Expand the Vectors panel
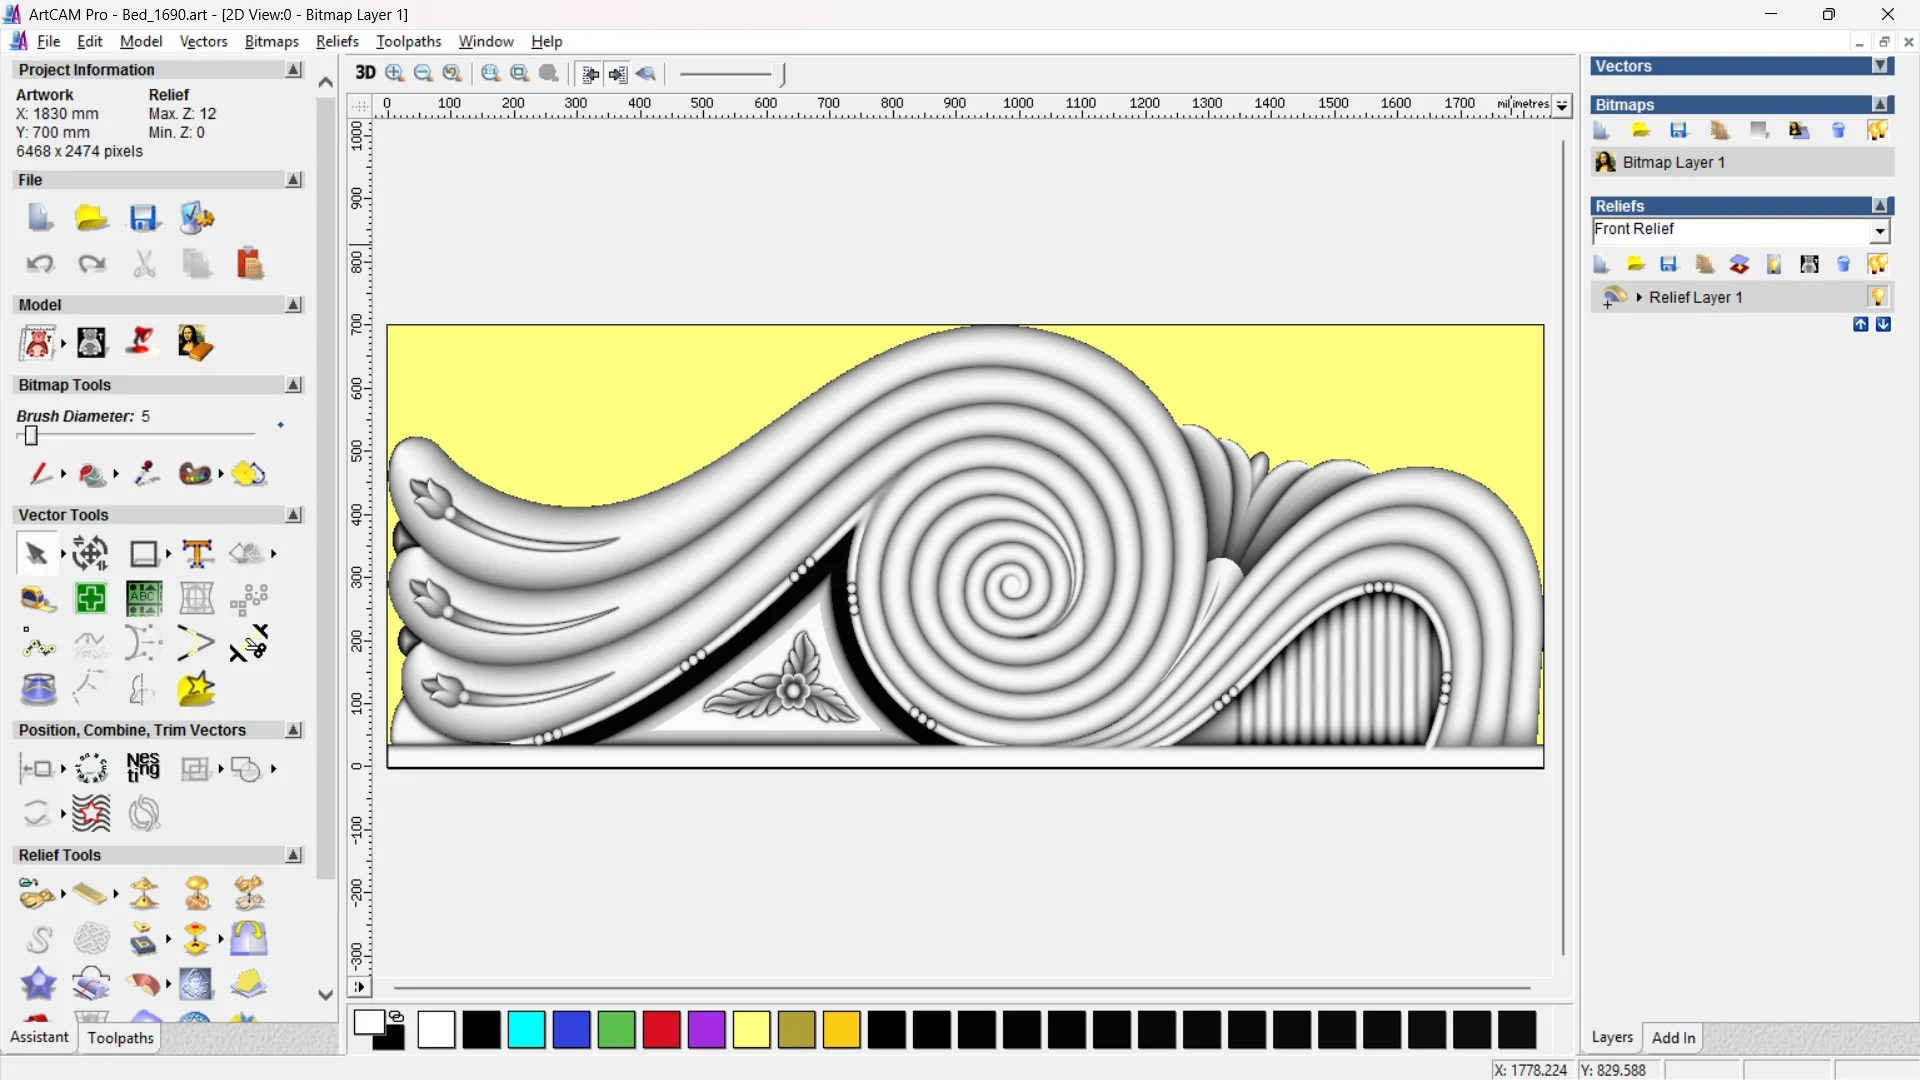This screenshot has width=1920, height=1080. coord(1880,66)
